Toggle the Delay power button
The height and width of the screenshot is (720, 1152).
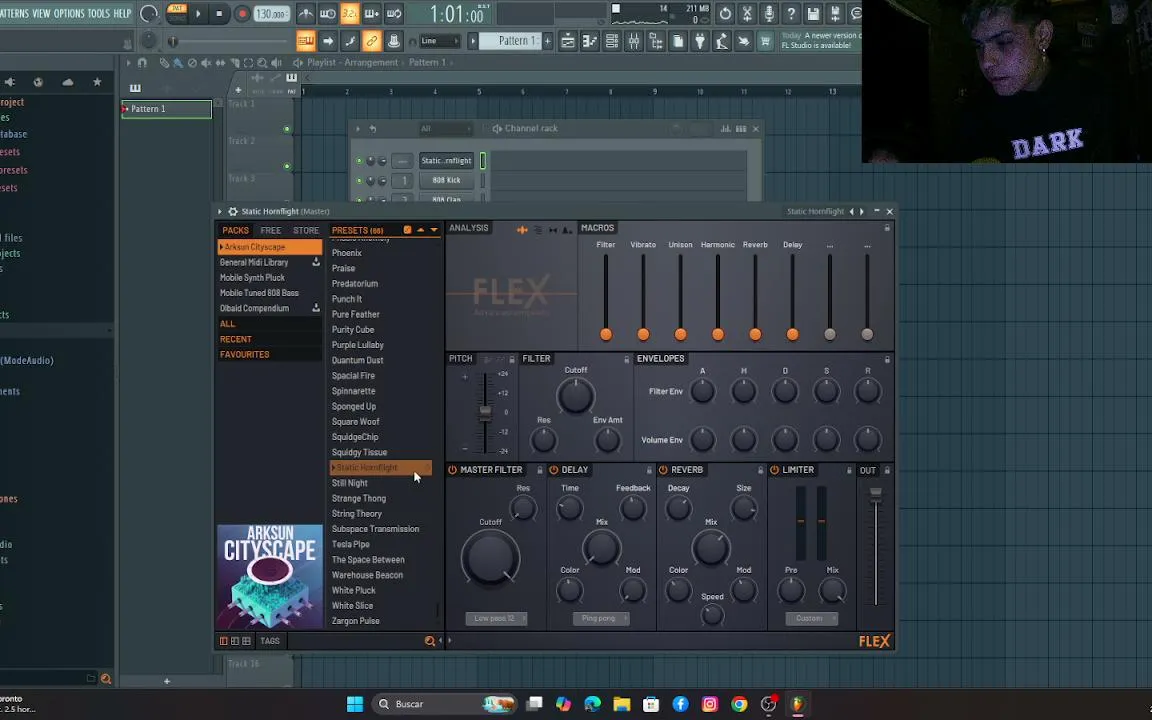tap(554, 470)
